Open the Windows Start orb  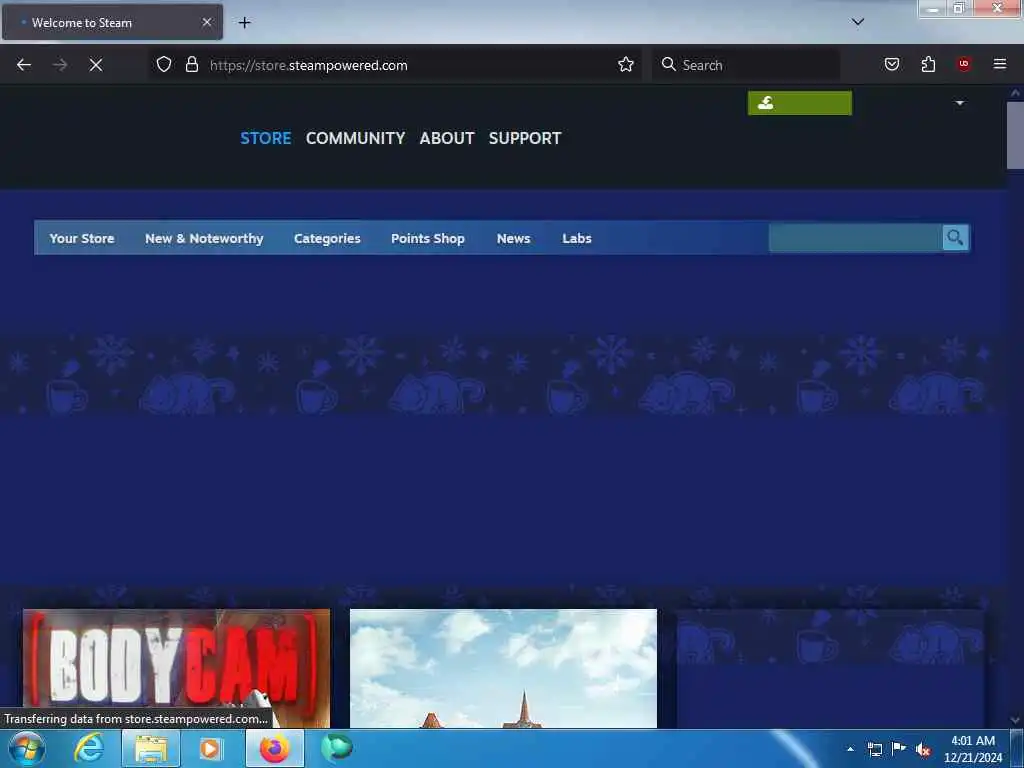pyautogui.click(x=26, y=748)
